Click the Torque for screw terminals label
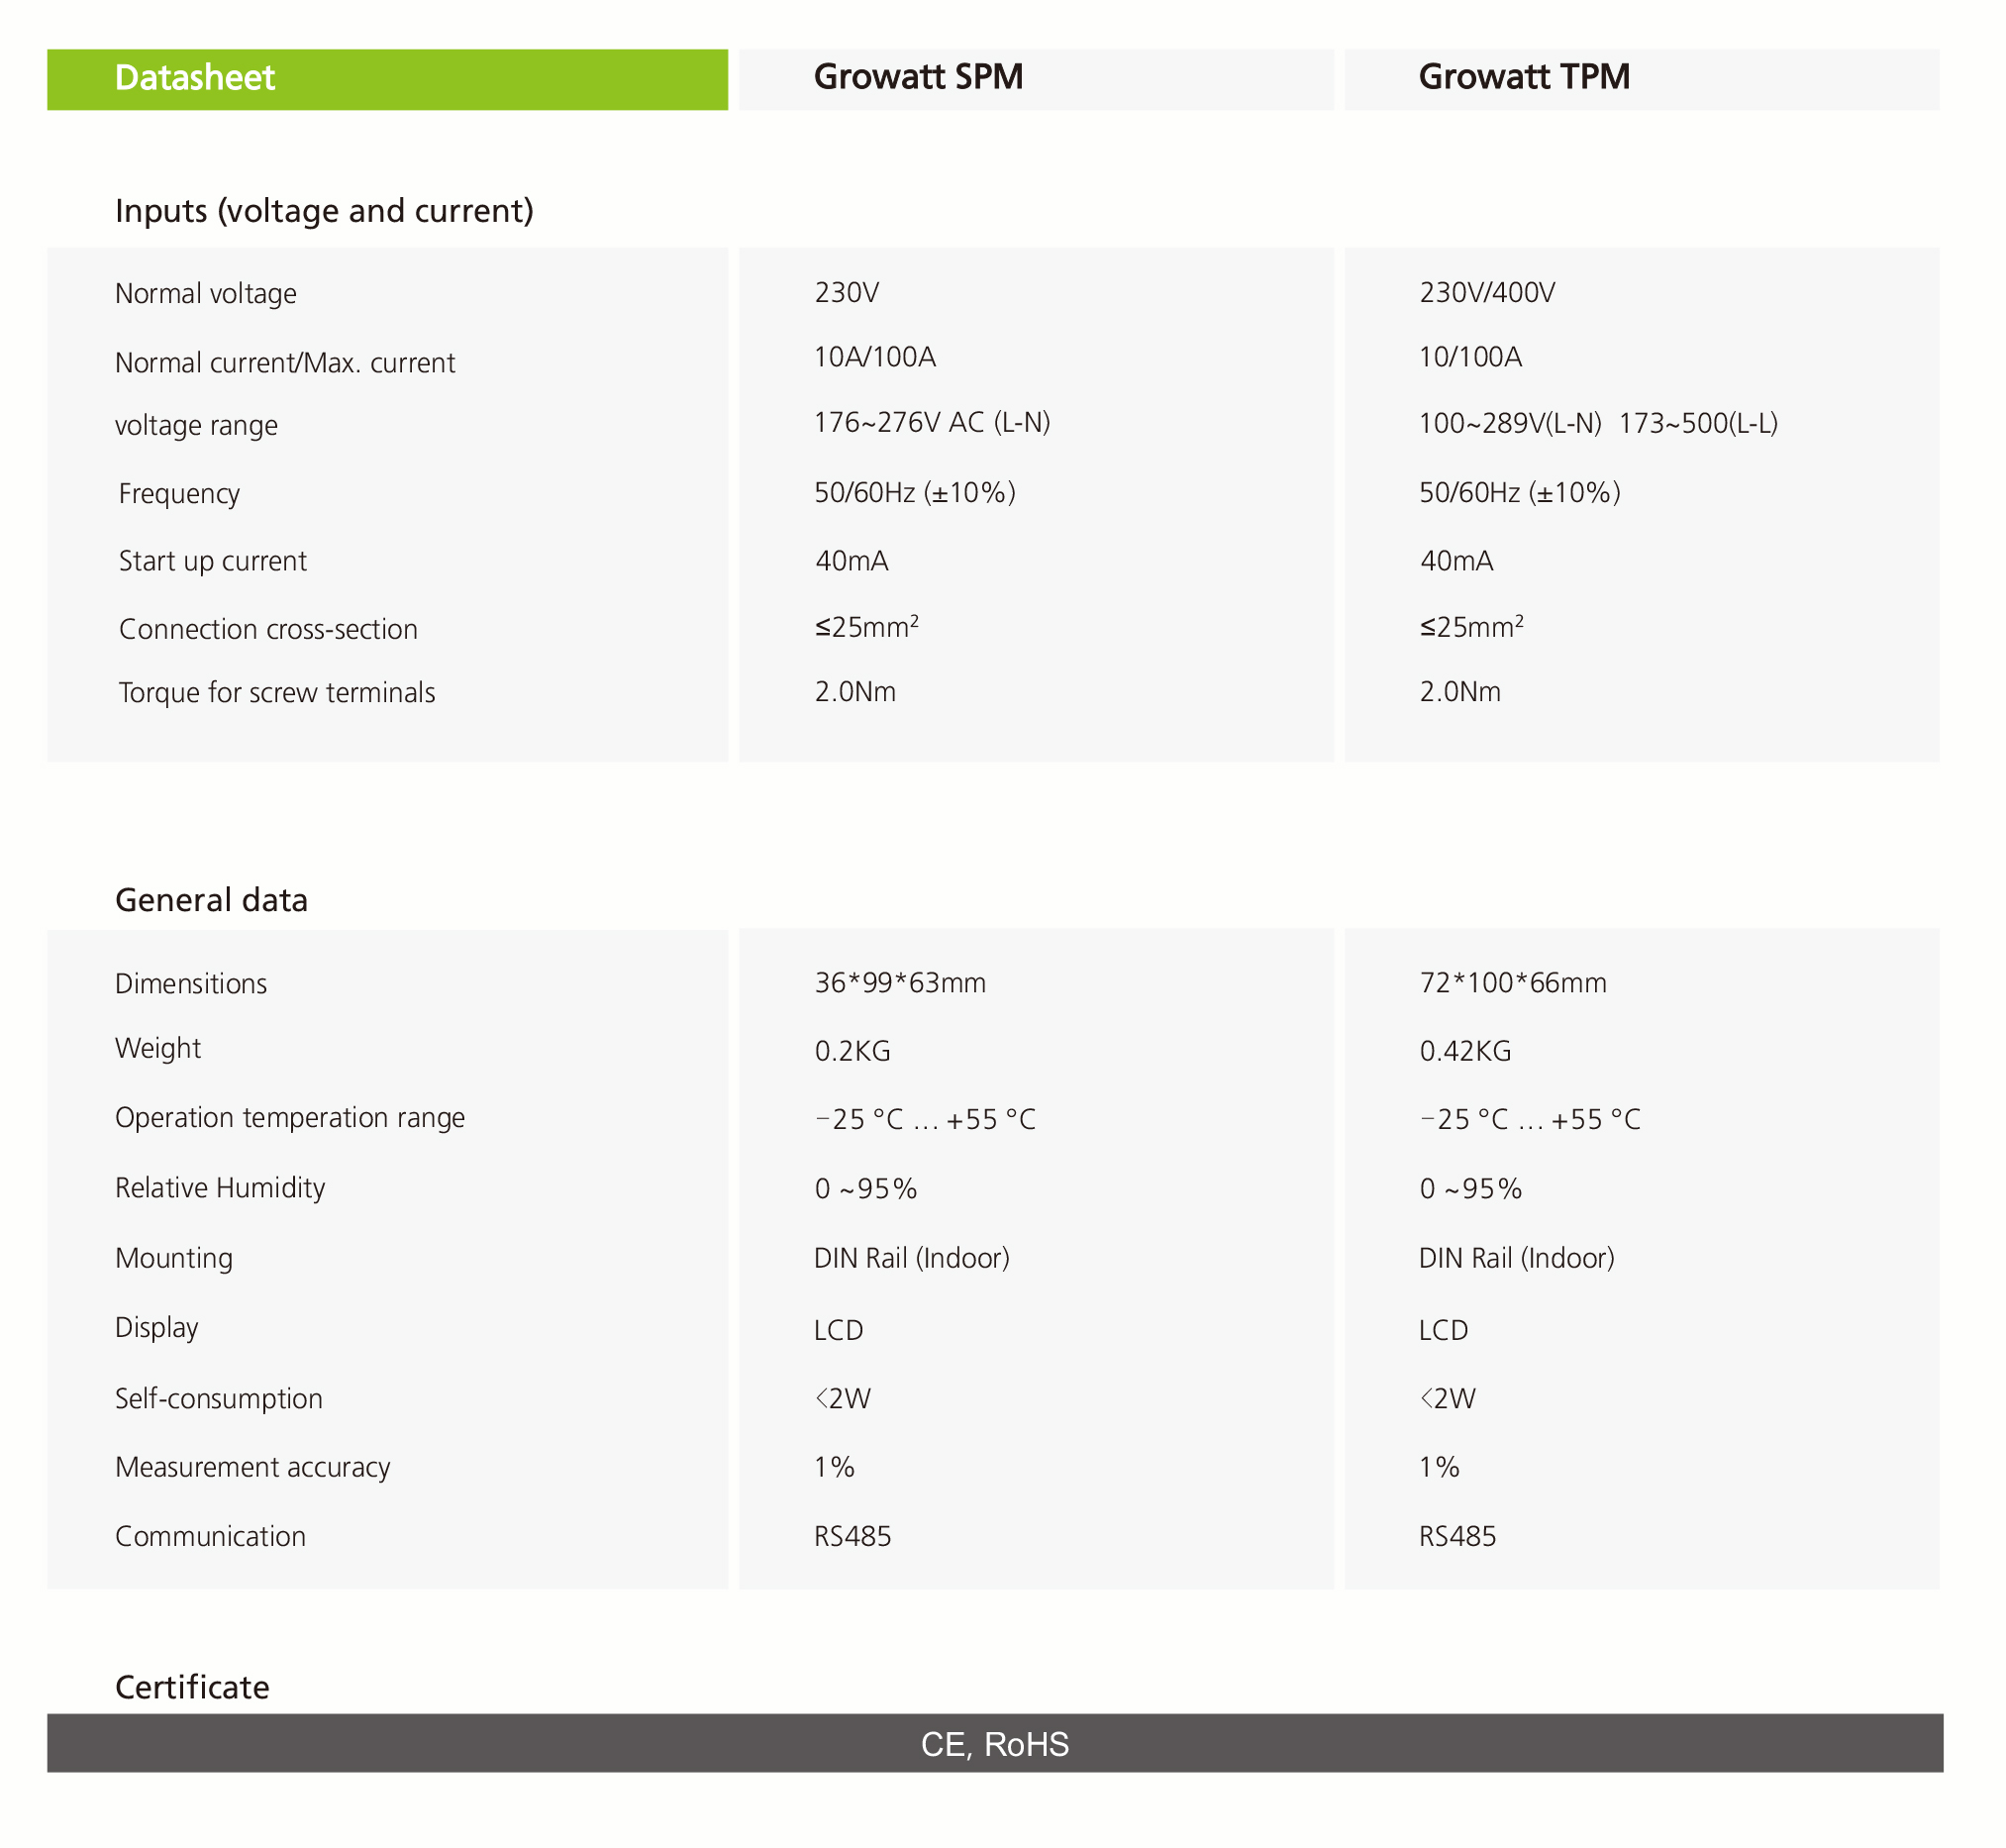Viewport: 2006px width, 1848px height. point(277,693)
